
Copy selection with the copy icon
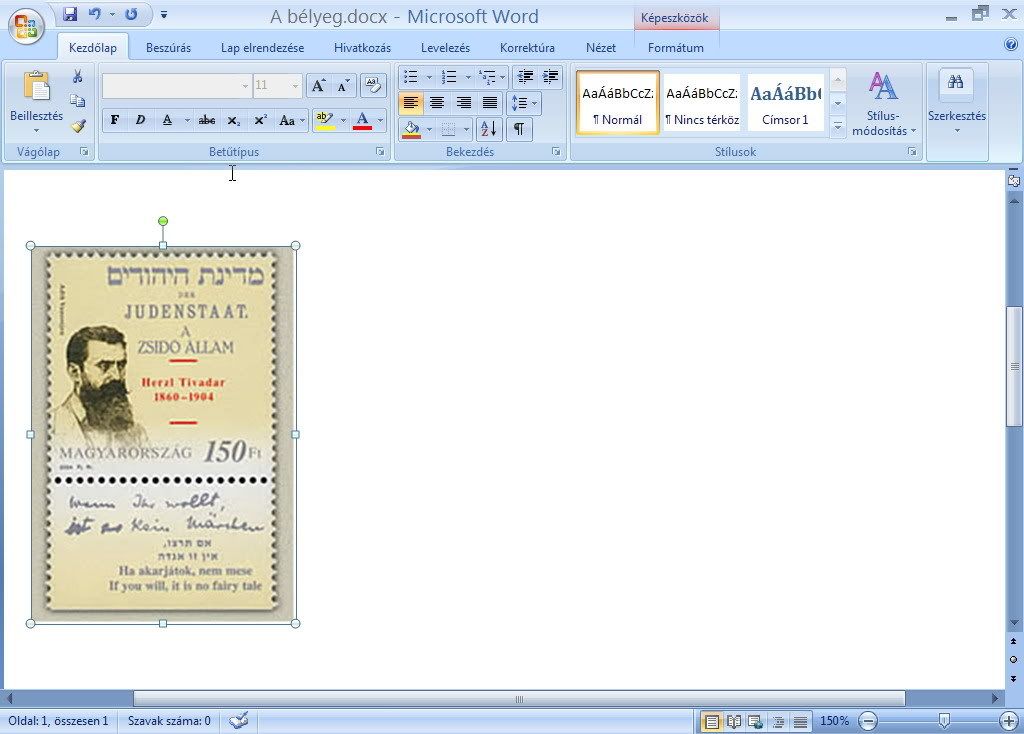pyautogui.click(x=78, y=101)
